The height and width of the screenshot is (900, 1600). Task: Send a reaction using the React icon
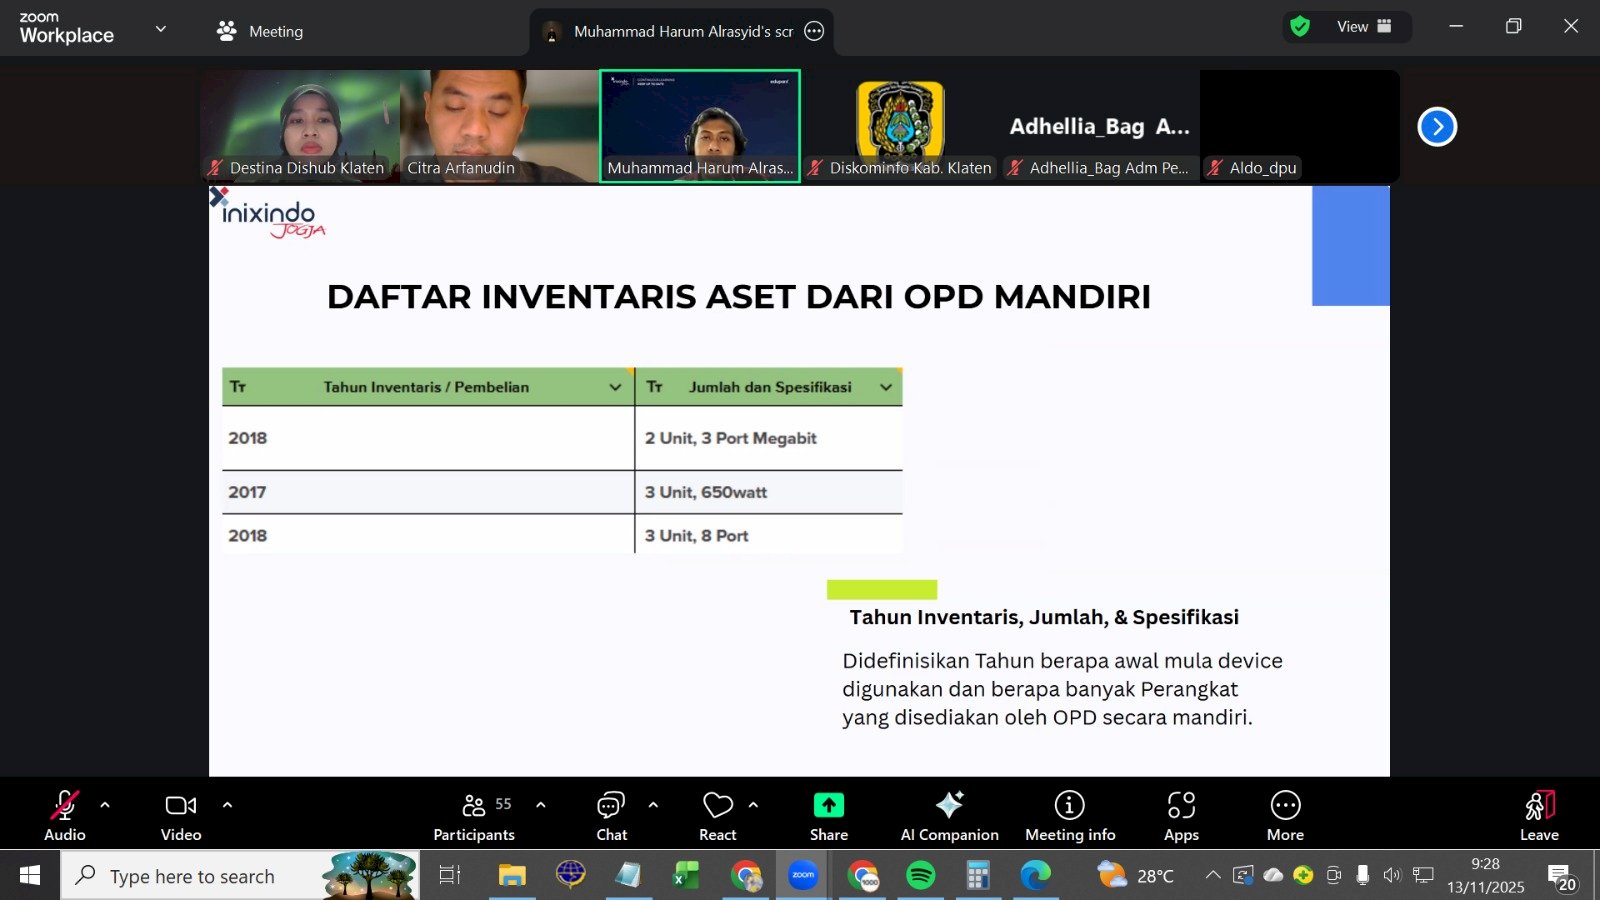coord(717,812)
